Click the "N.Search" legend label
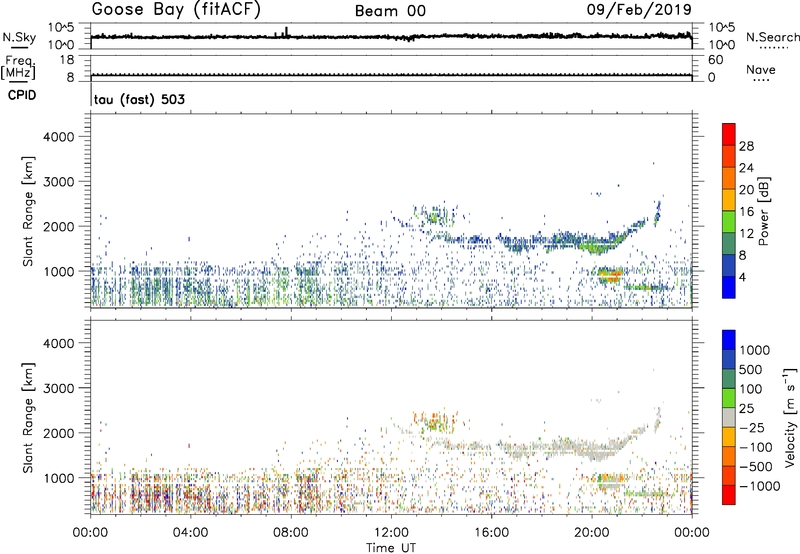 click(772, 37)
